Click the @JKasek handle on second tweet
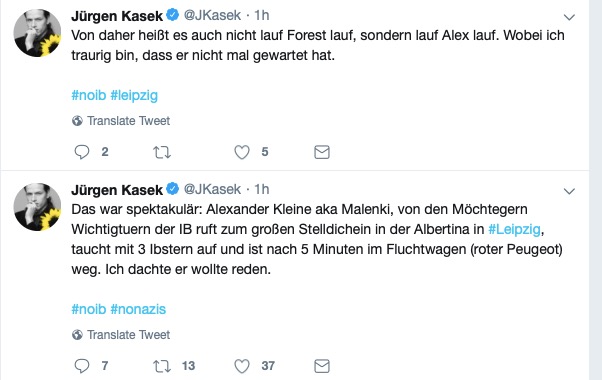The image size is (602, 380). 212,189
